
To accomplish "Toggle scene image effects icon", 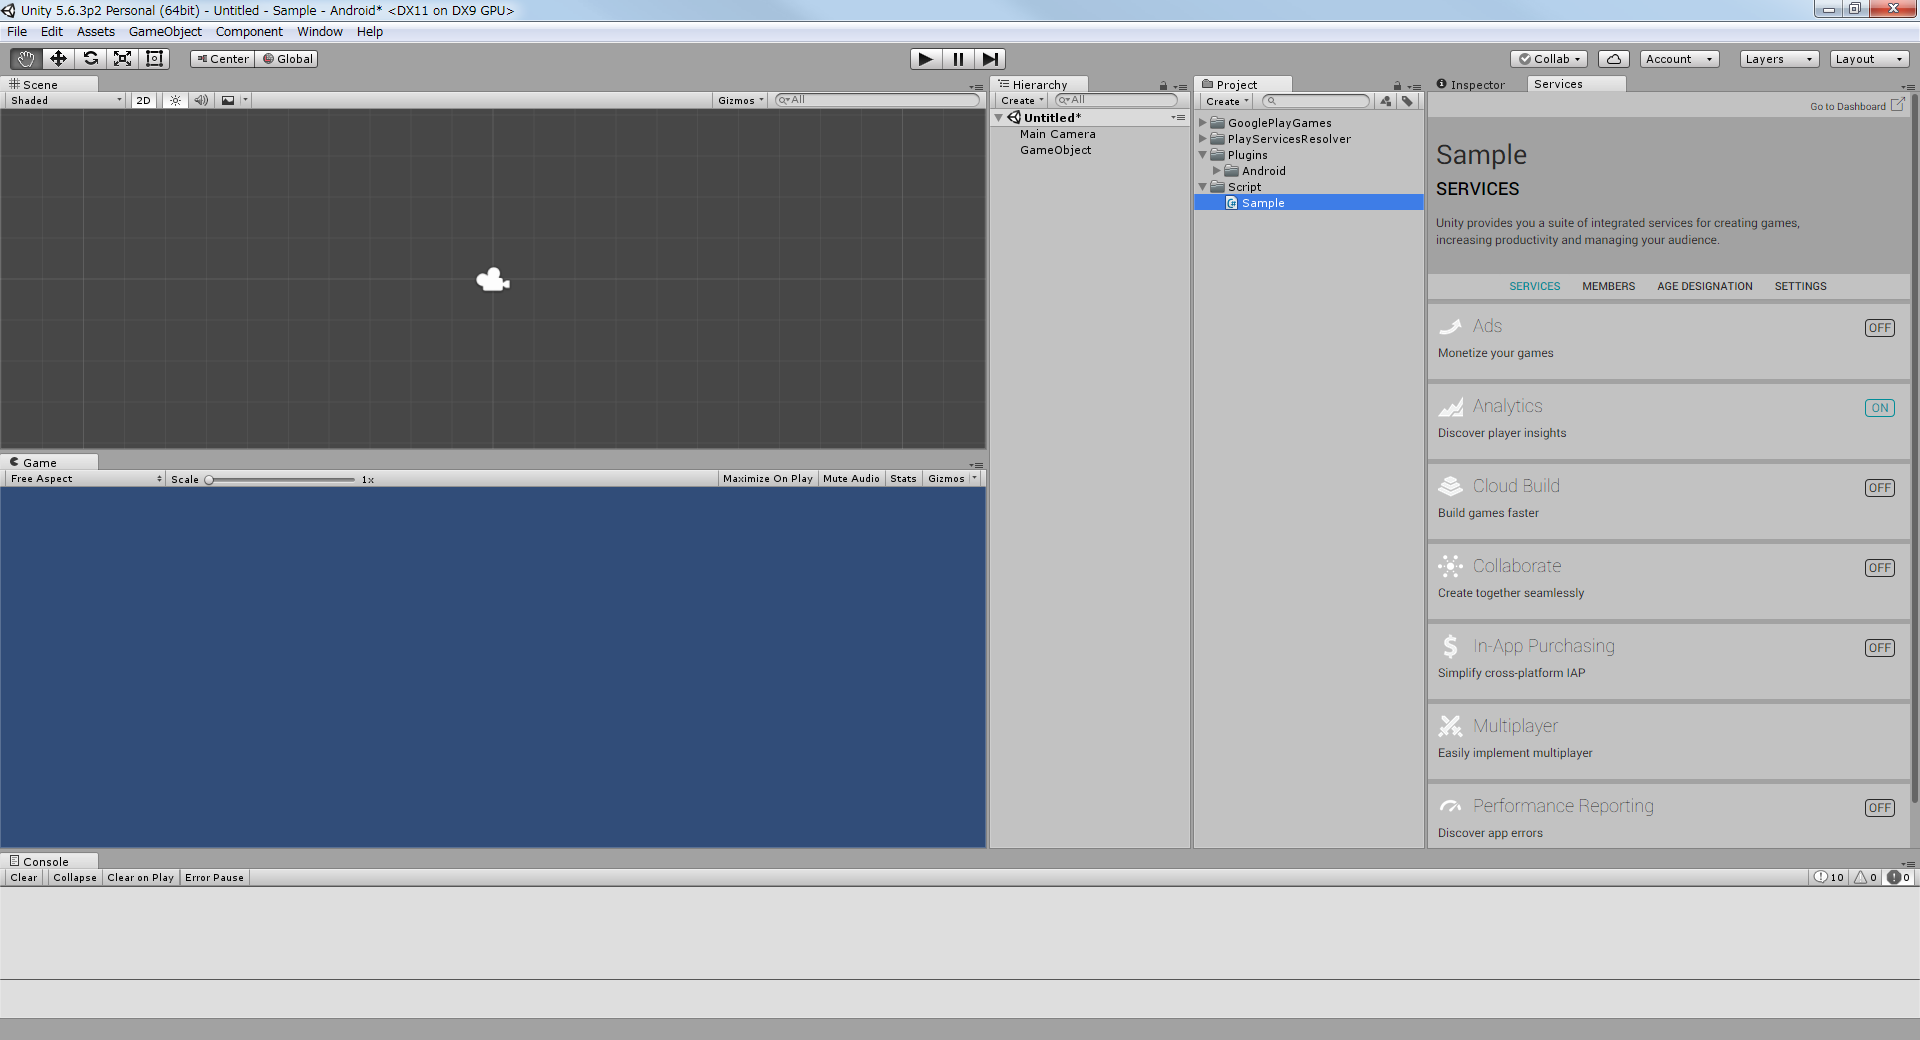I will click(228, 100).
